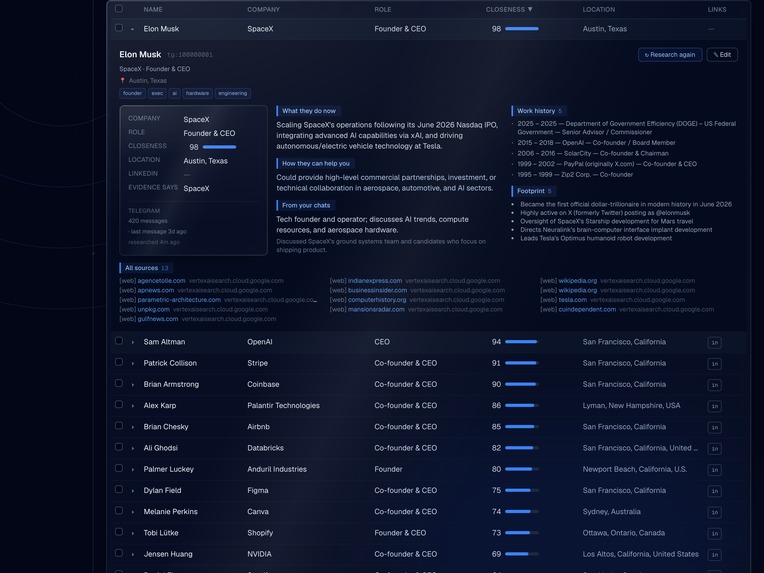Screen dimensions: 764x573
Task: Expand the Brian Armstrong row
Action: tap(133, 385)
